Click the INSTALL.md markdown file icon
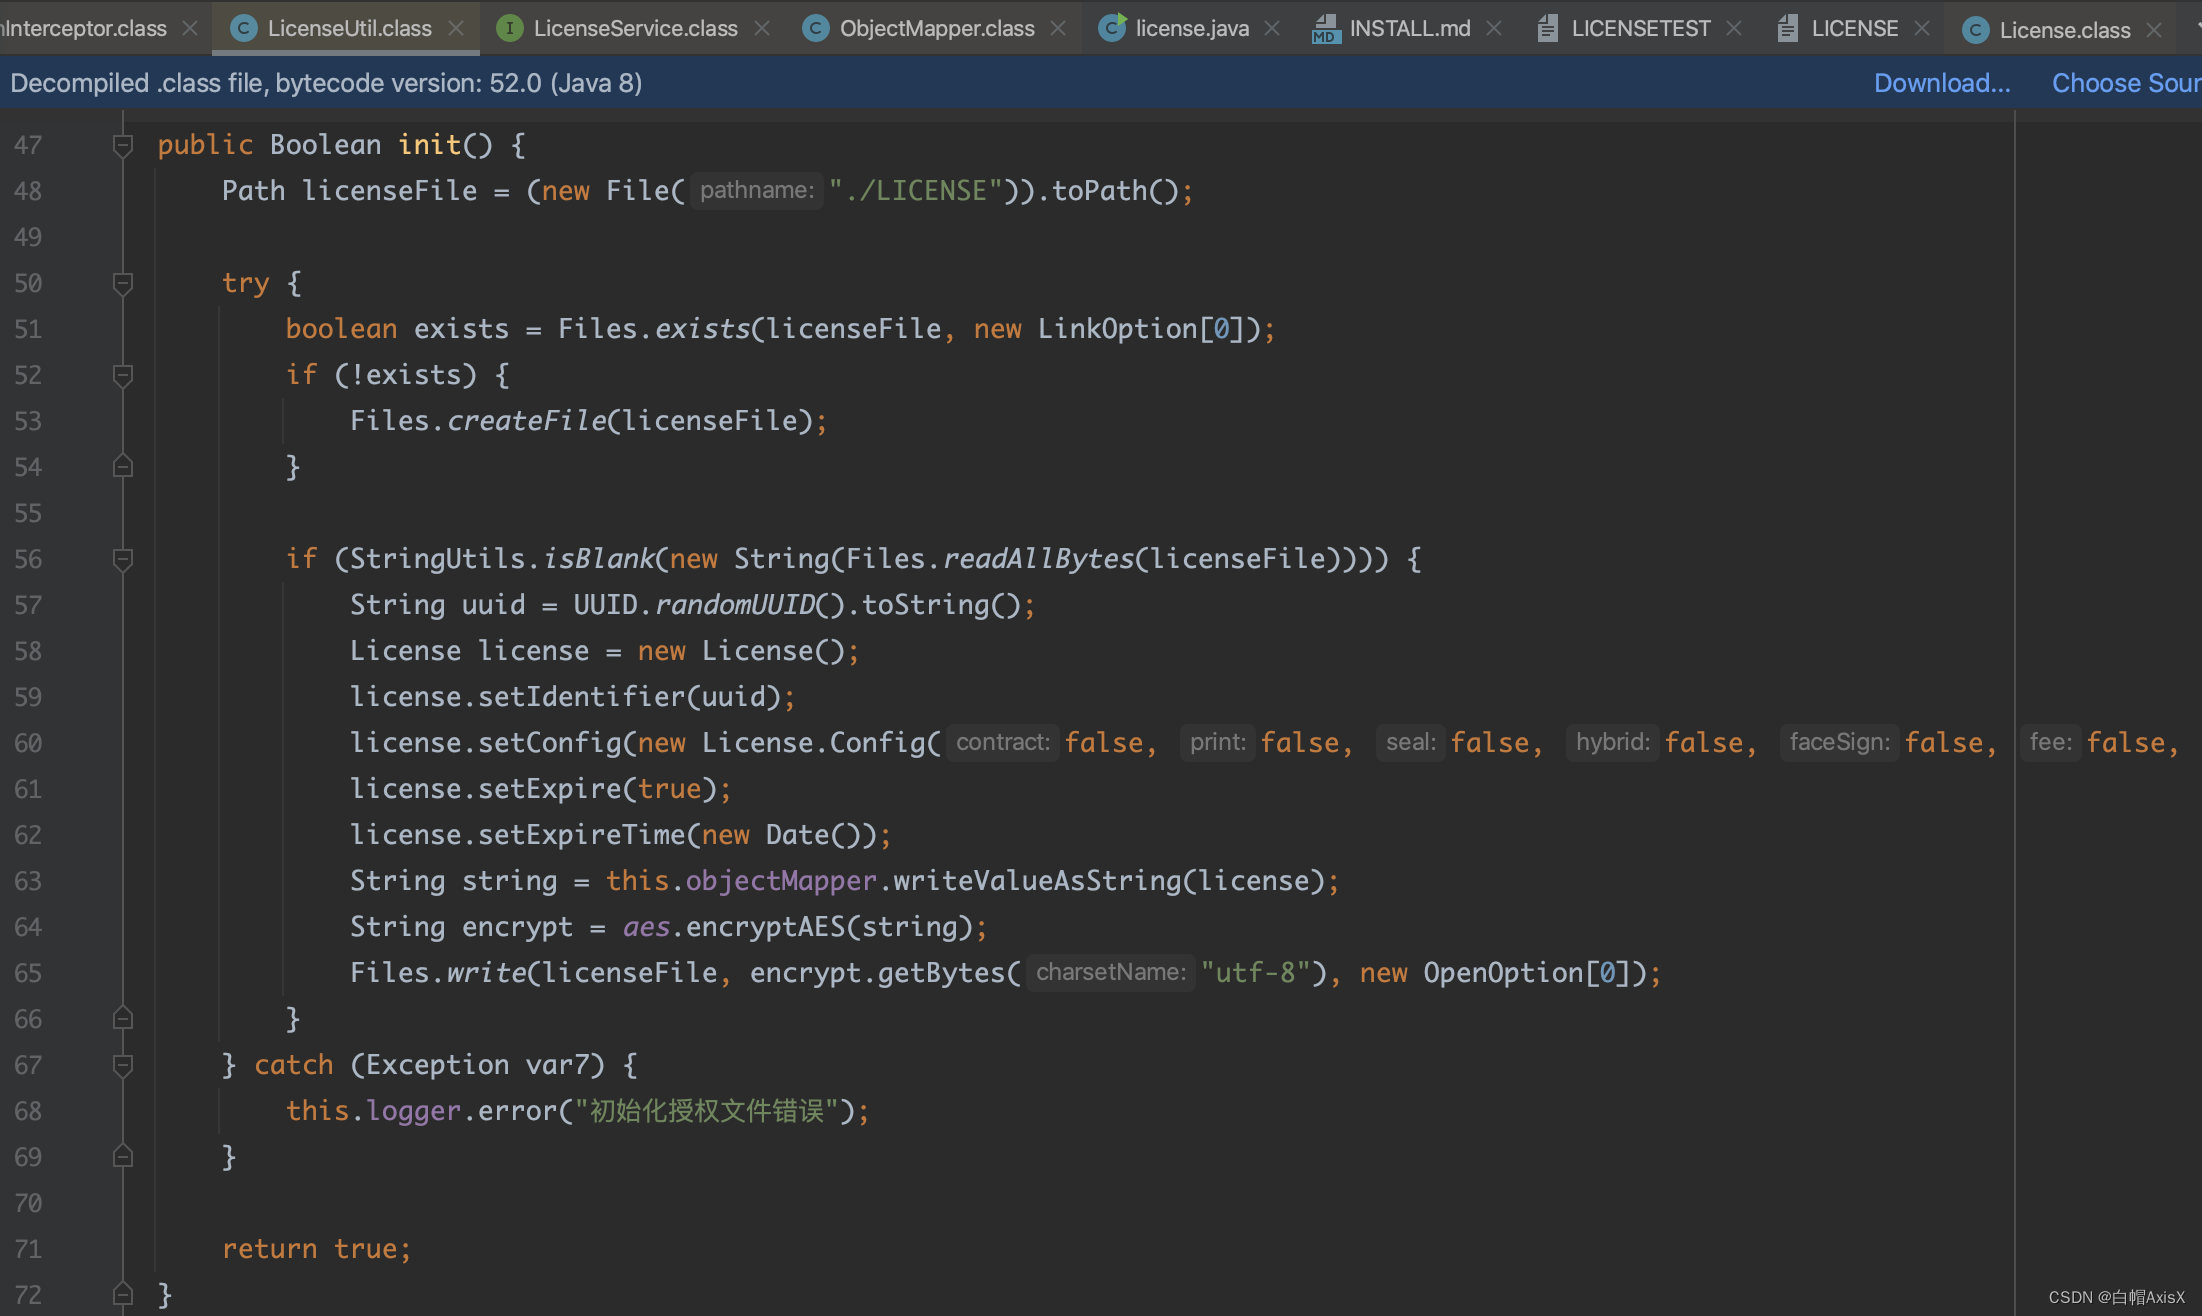This screenshot has width=2202, height=1316. (1325, 29)
